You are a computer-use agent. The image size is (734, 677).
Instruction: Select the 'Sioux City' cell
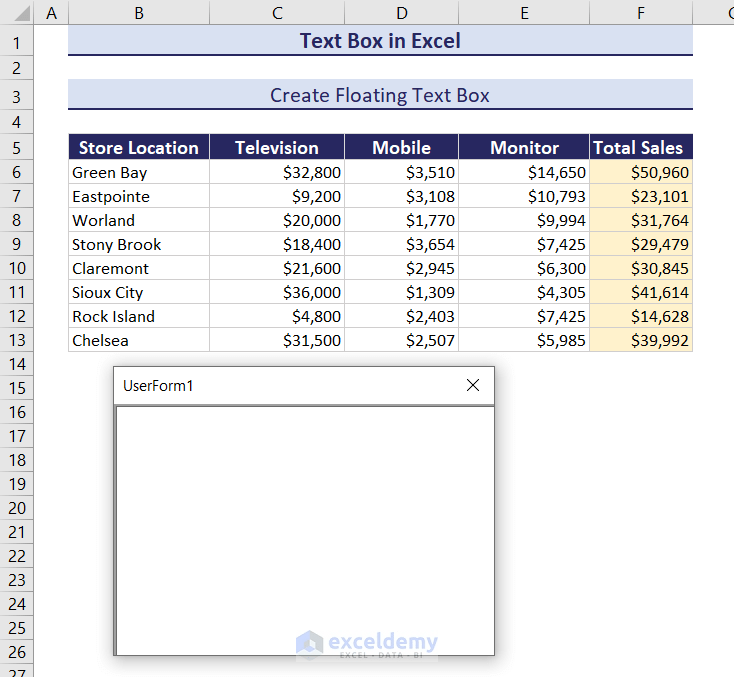pyautogui.click(x=139, y=292)
